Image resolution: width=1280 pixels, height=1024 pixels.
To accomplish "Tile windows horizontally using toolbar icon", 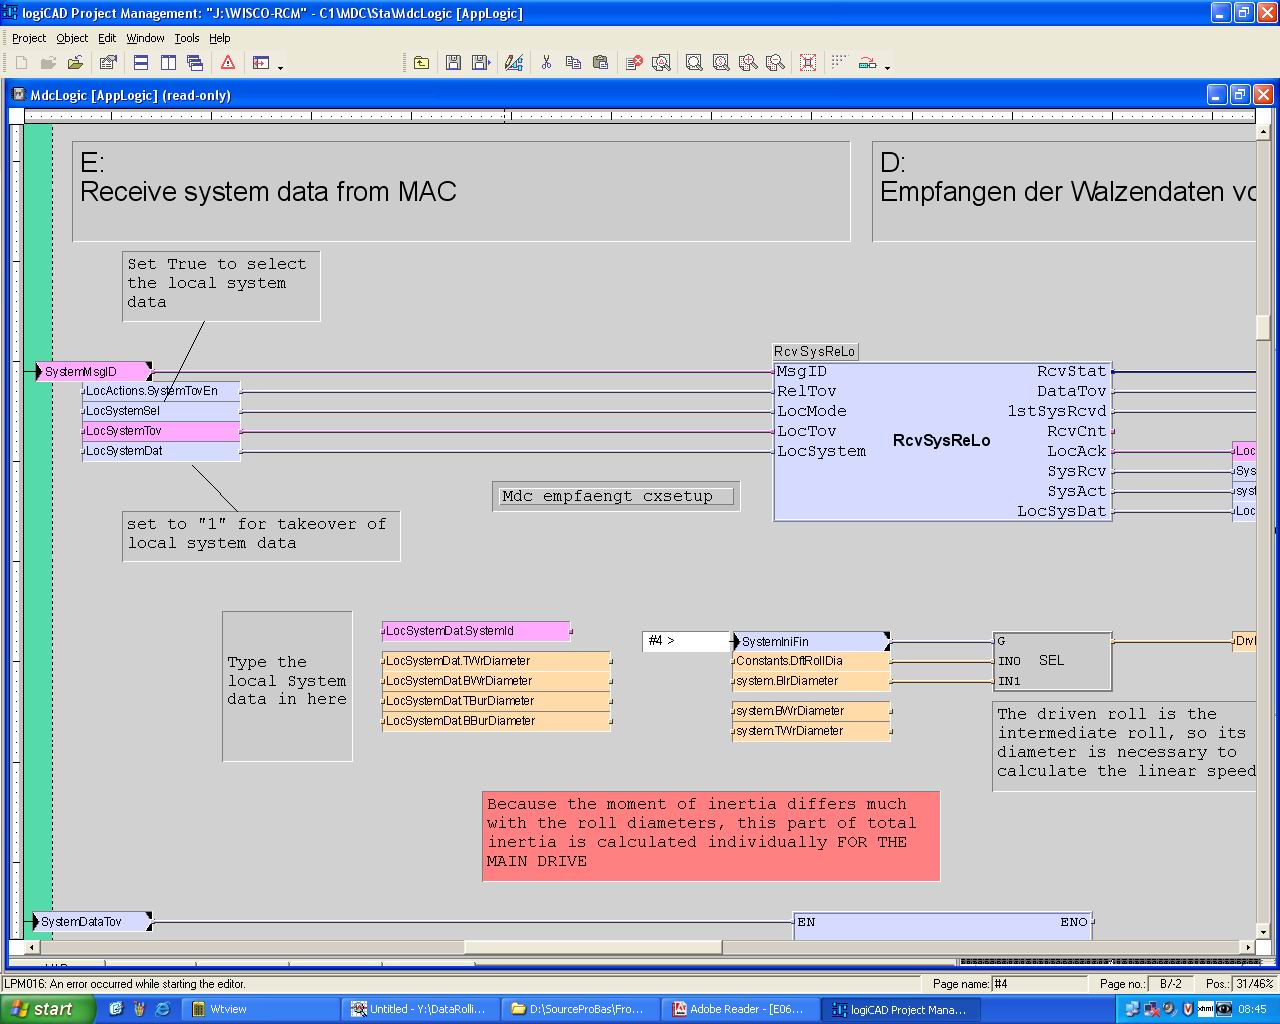I will [141, 63].
